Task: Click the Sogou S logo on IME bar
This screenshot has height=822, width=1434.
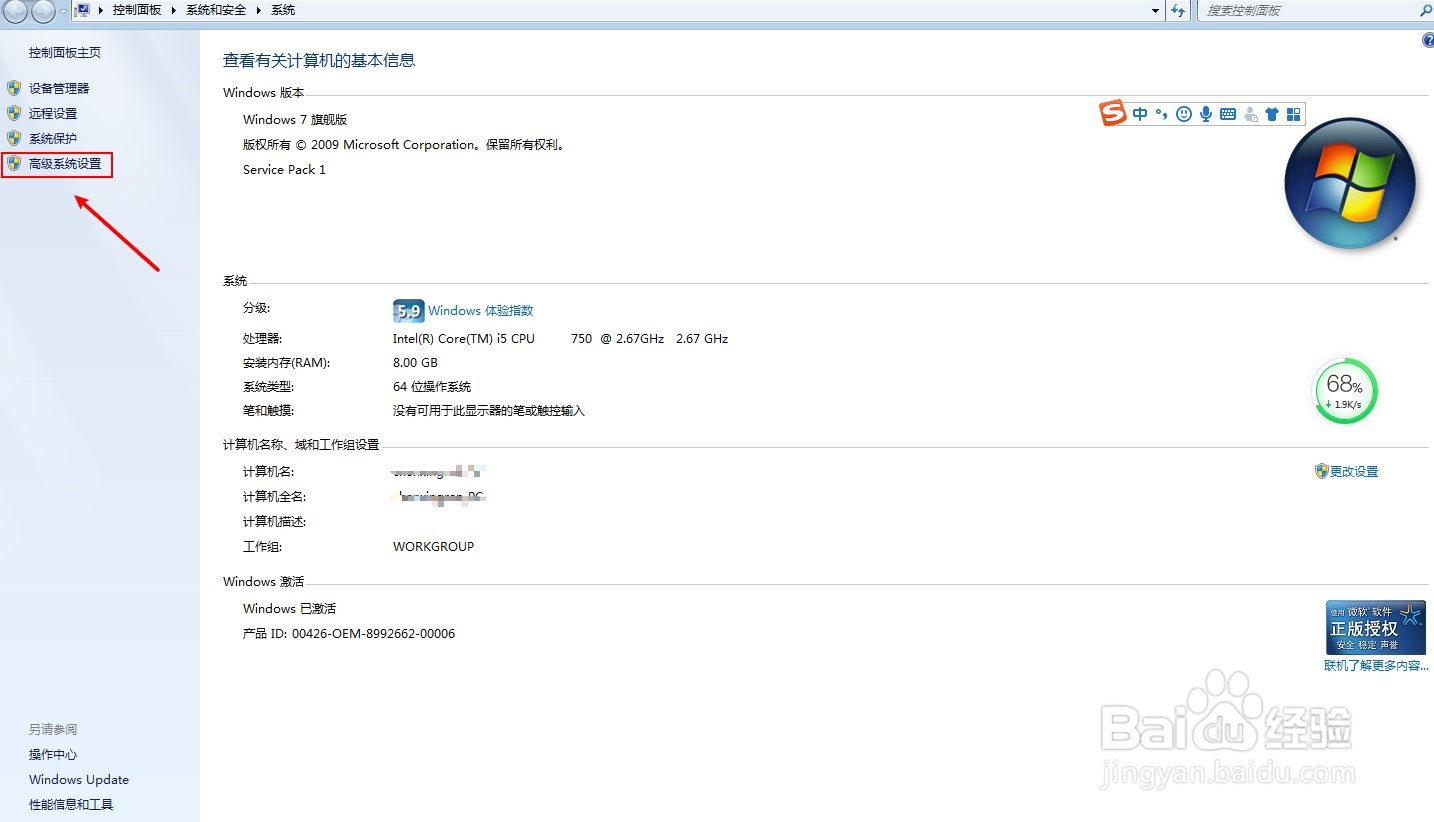Action: click(1113, 113)
